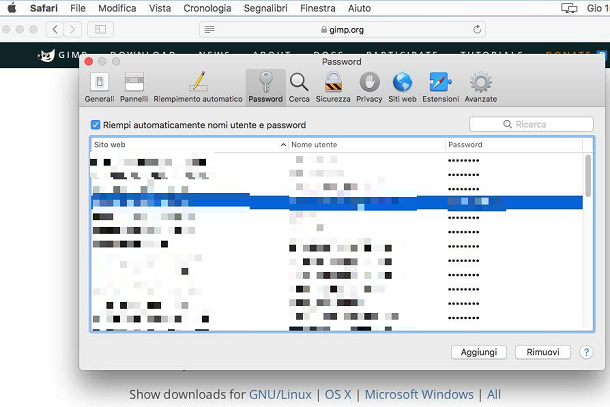This screenshot has height=407, width=610.
Task: Click the gimp.org address bar
Action: [342, 30]
